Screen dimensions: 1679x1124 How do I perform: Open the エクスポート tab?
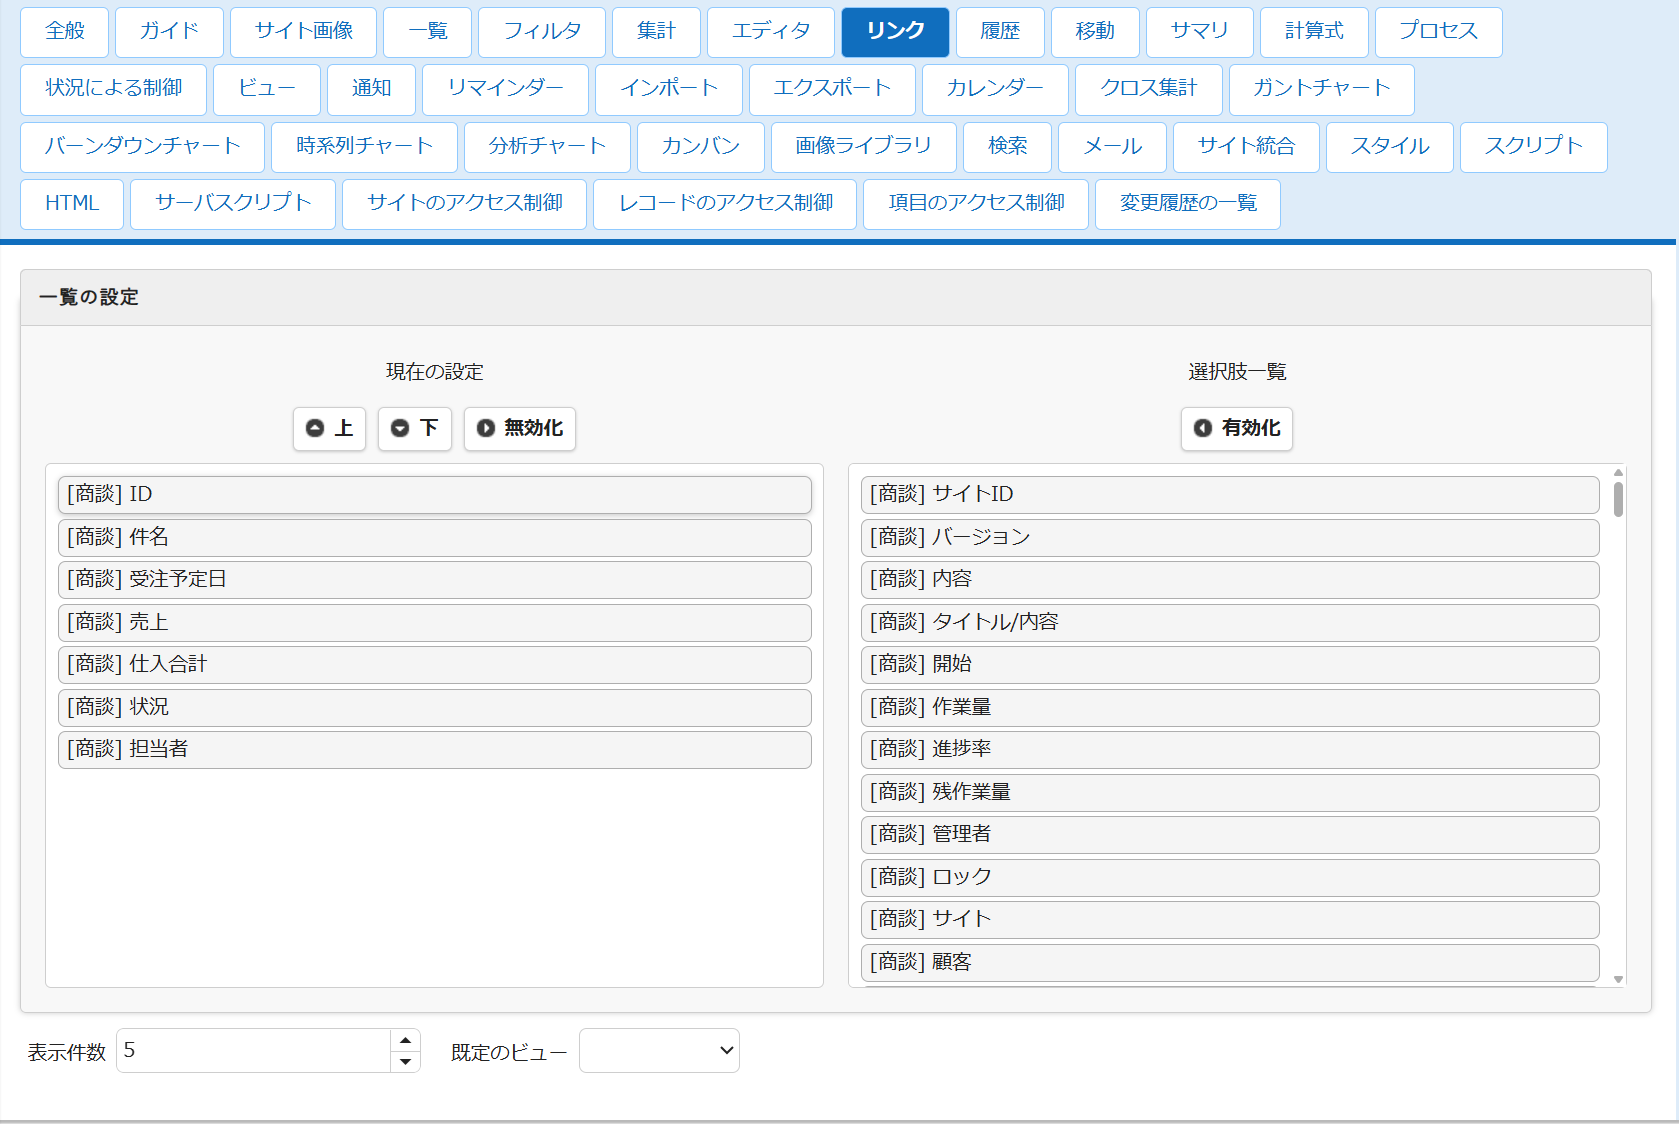coord(832,89)
